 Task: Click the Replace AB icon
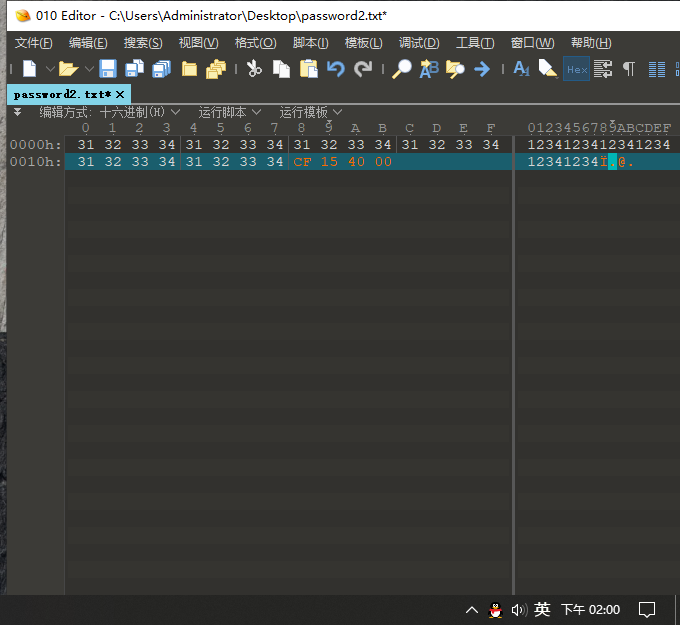[429, 69]
